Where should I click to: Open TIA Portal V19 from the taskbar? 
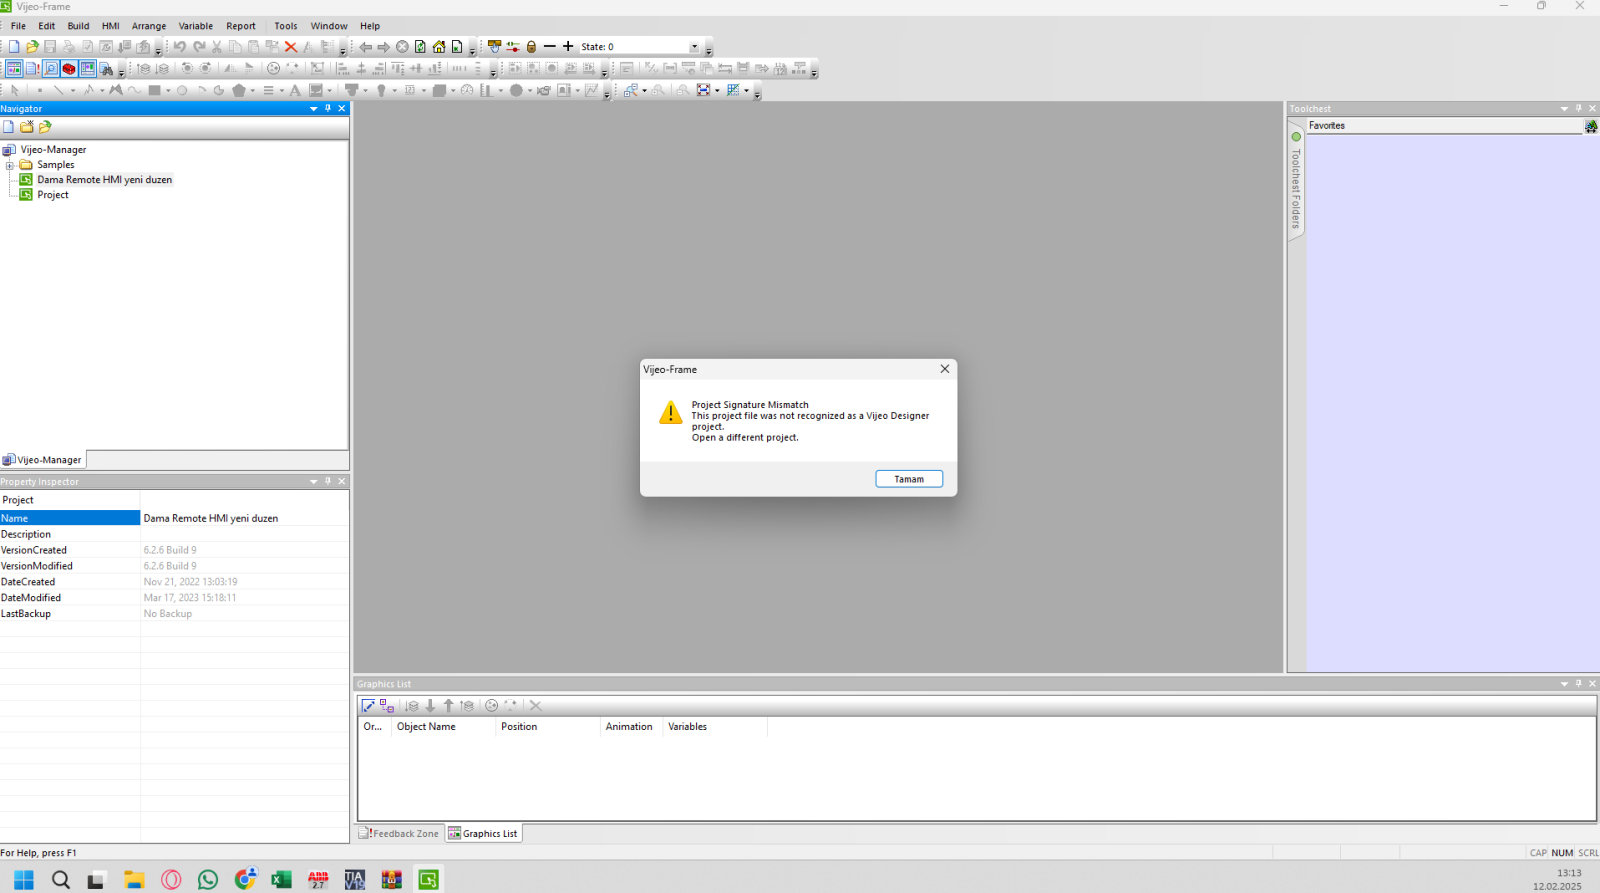click(355, 880)
